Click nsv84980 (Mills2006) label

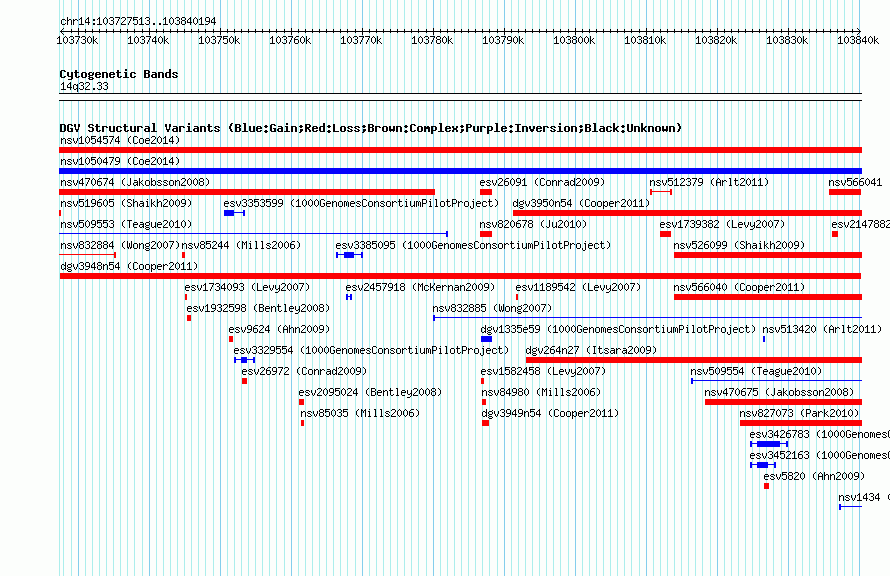541,392
